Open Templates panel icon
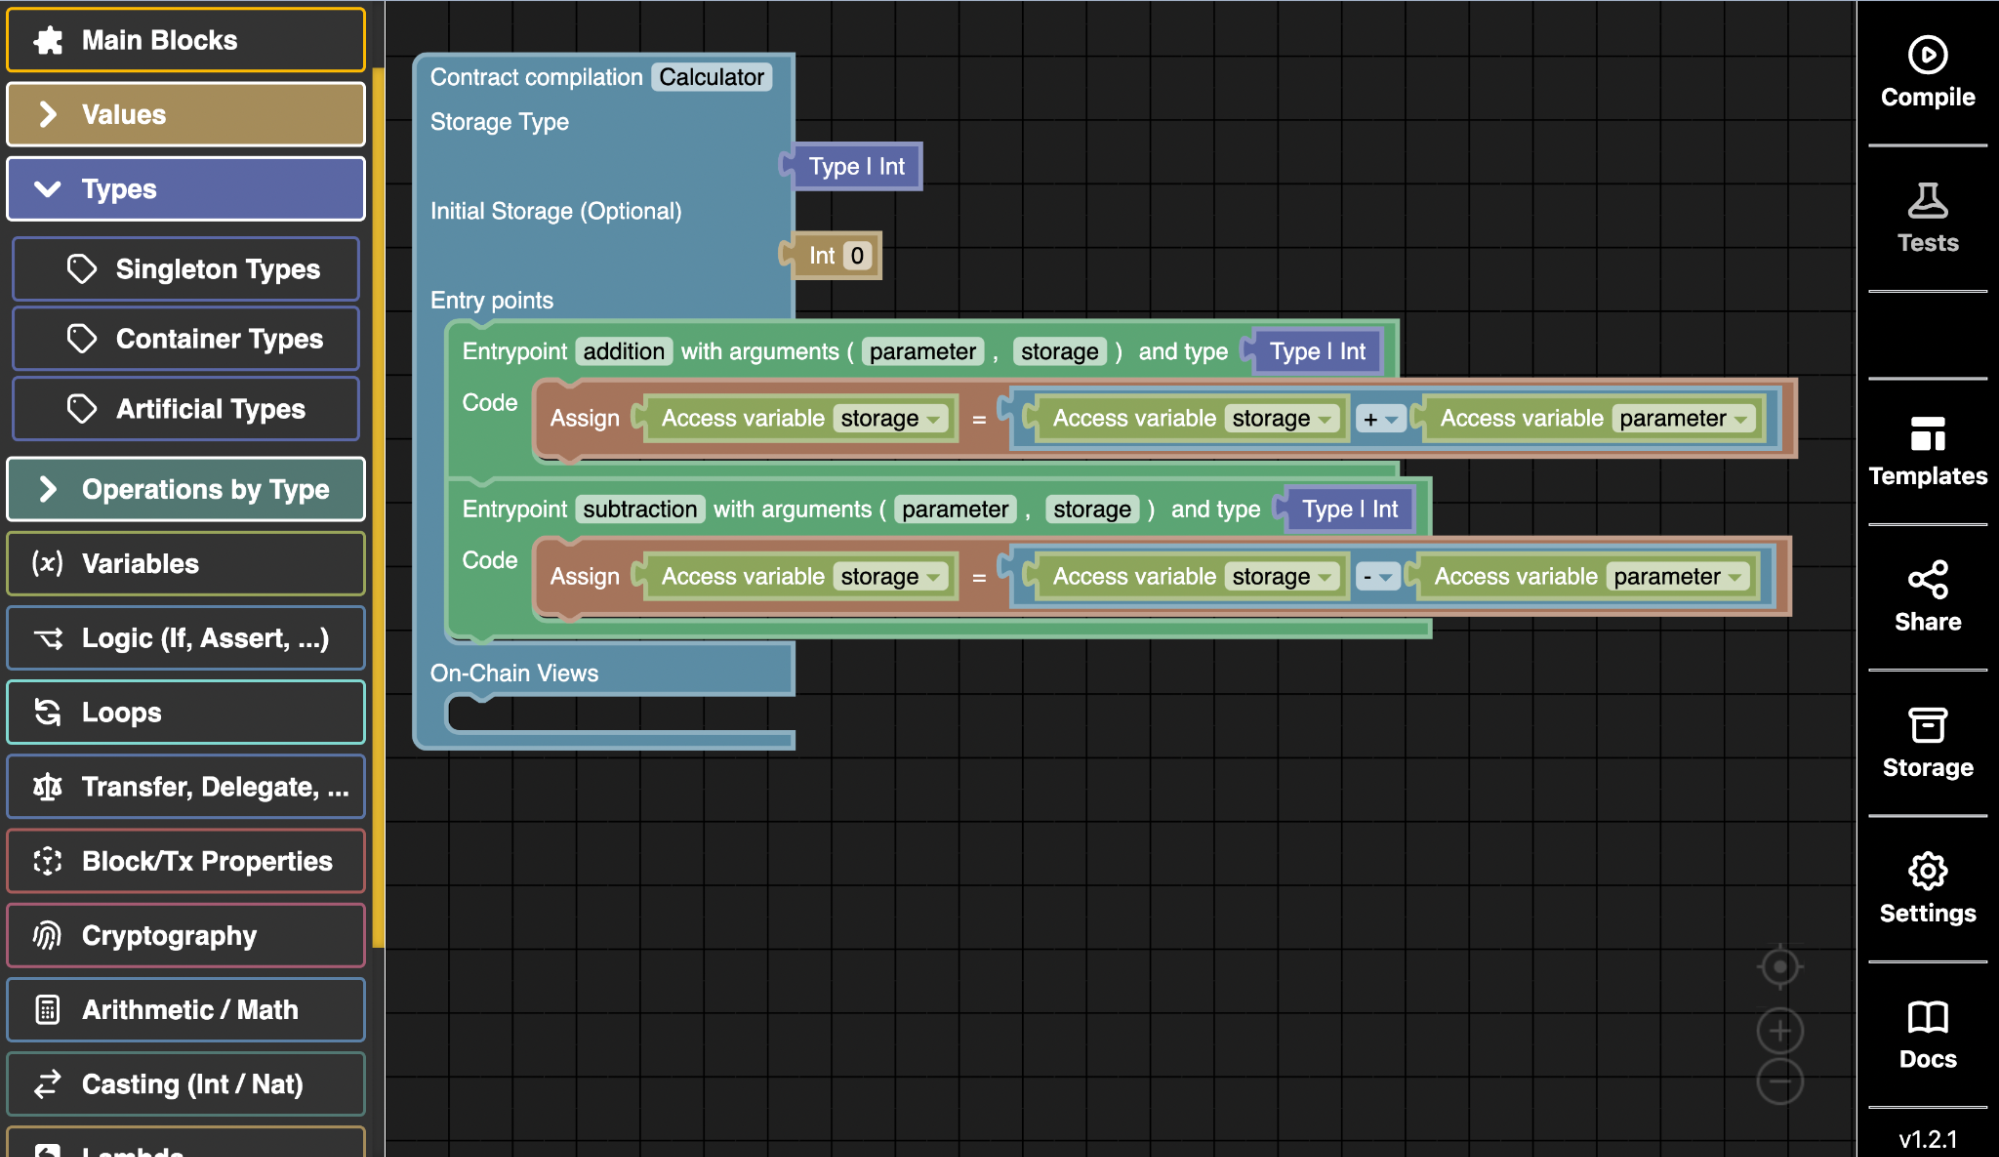 tap(1927, 434)
